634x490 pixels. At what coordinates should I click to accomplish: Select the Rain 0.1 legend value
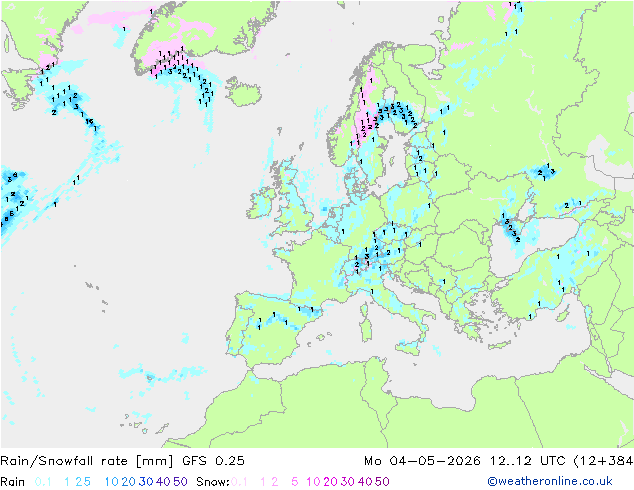(43, 482)
